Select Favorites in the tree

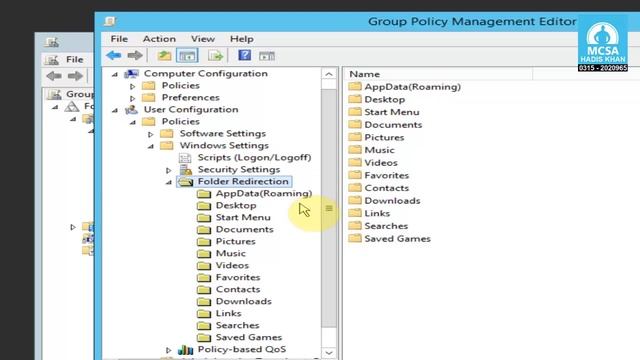(238, 278)
